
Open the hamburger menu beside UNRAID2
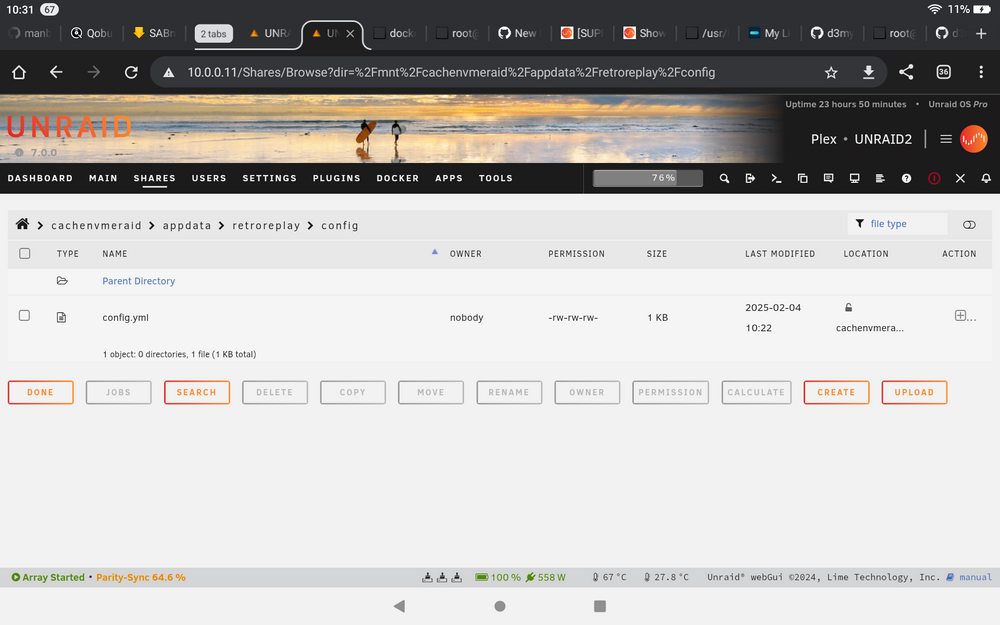pyautogui.click(x=946, y=139)
